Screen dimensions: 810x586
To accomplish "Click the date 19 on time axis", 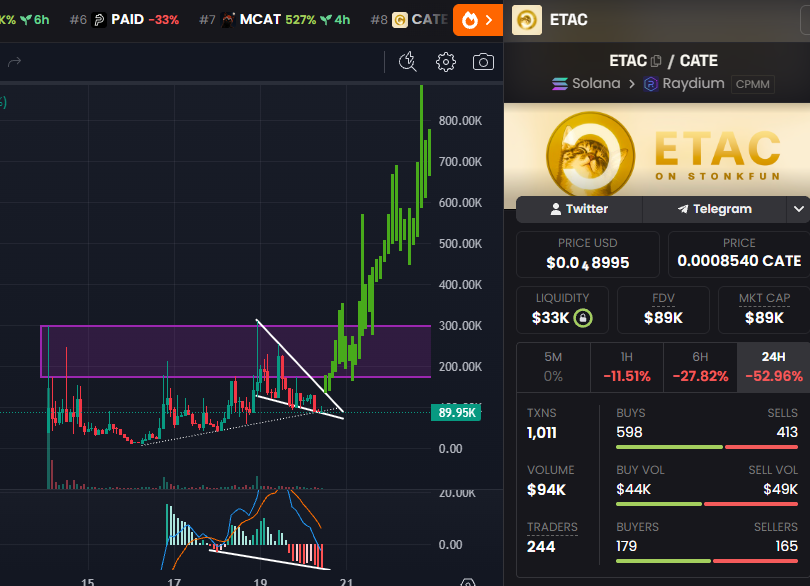I will (260, 582).
